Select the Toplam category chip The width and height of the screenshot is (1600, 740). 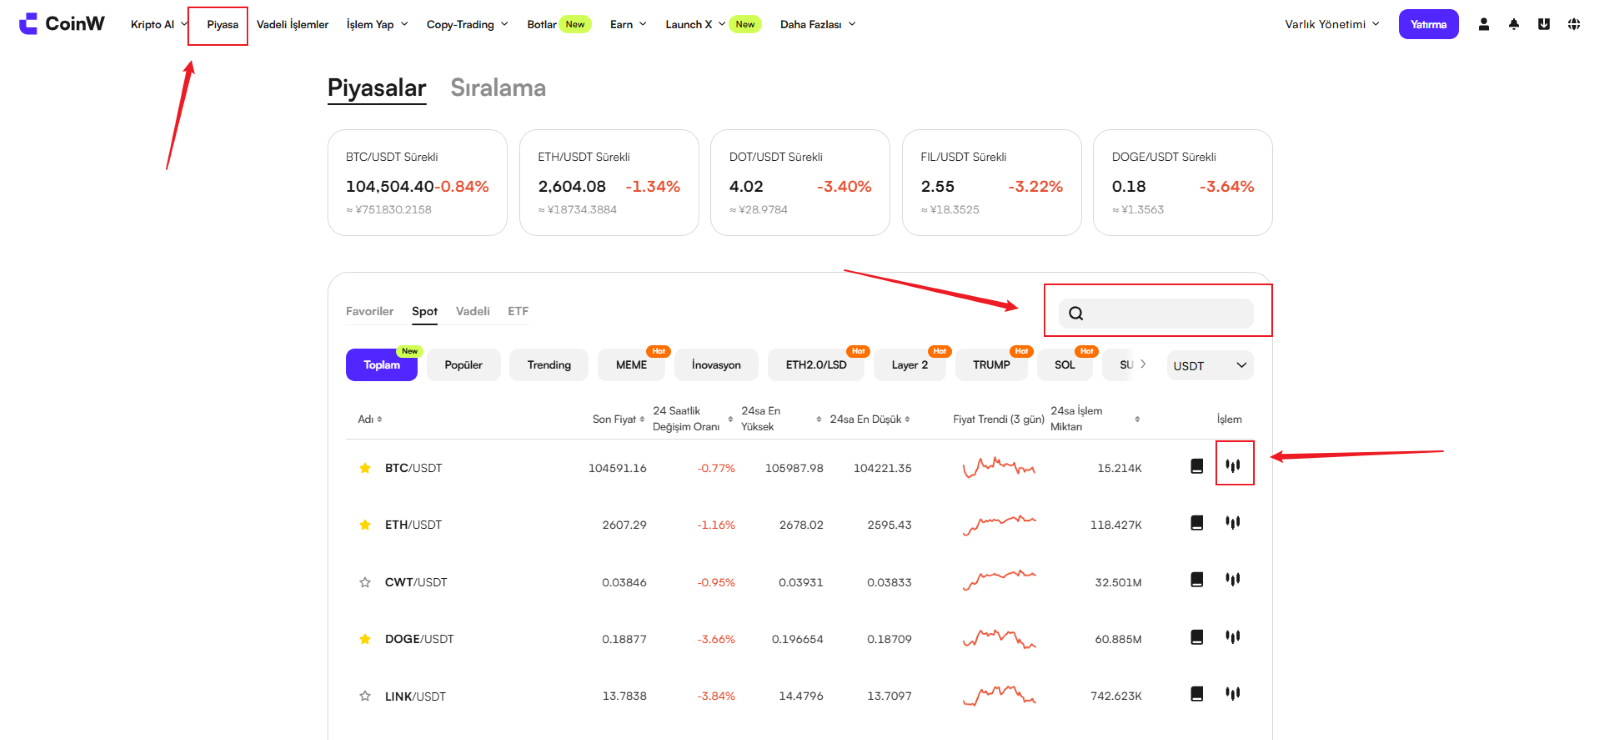tap(382, 365)
